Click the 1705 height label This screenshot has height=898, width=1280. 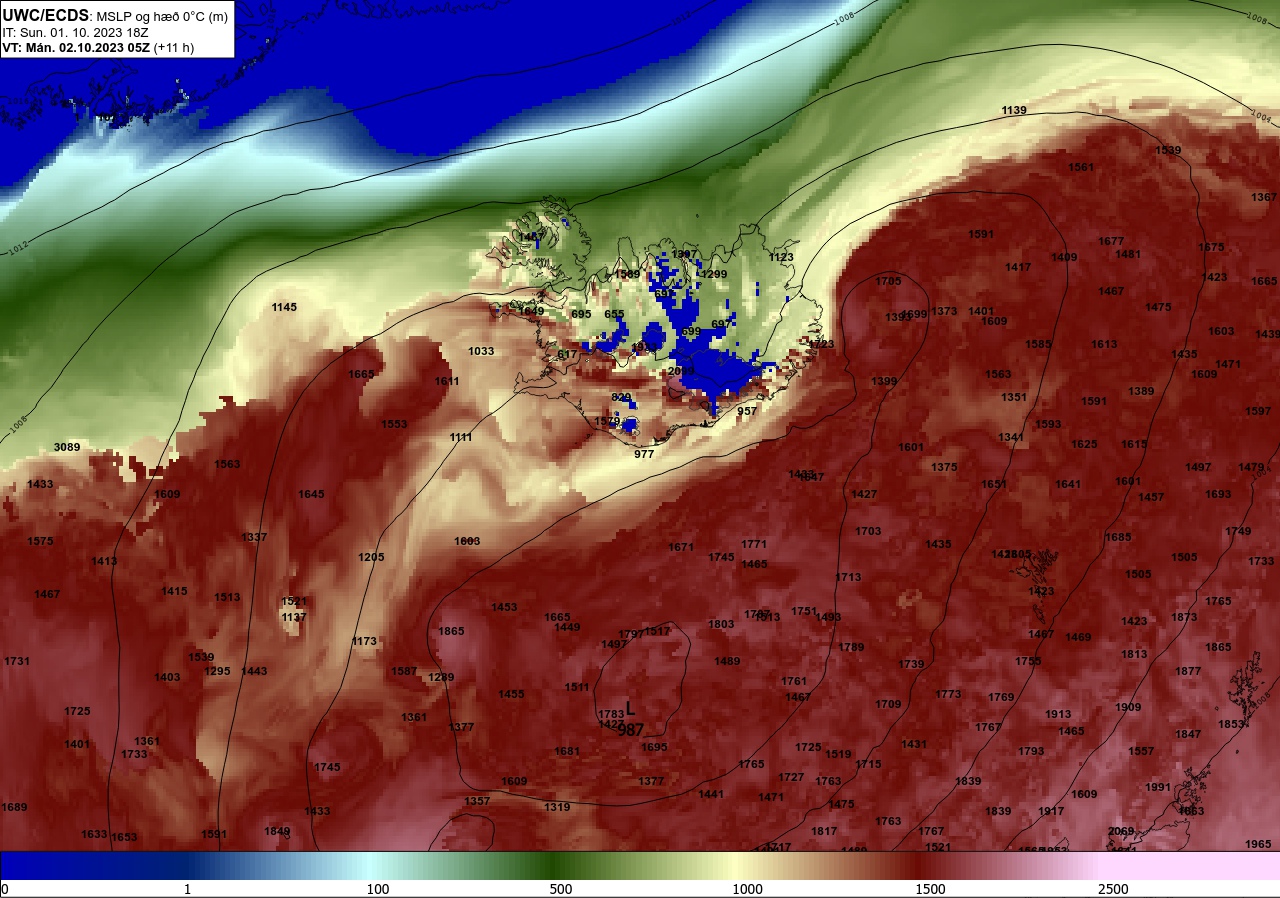pyautogui.click(x=888, y=281)
